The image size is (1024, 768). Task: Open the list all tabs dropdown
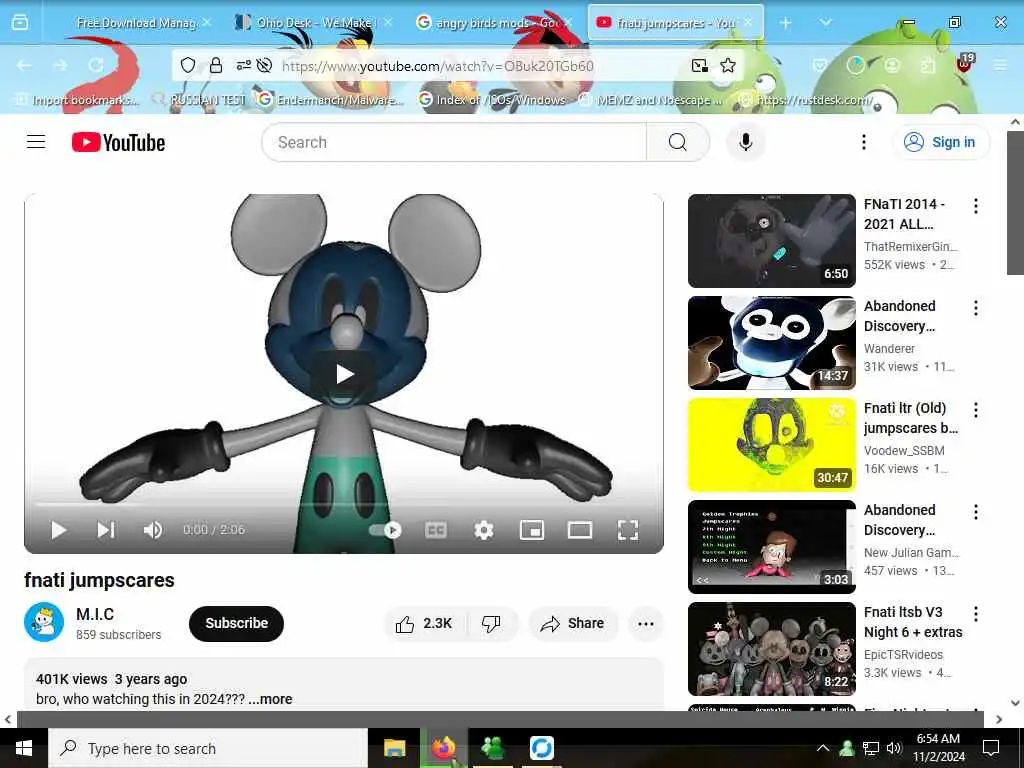coord(825,23)
